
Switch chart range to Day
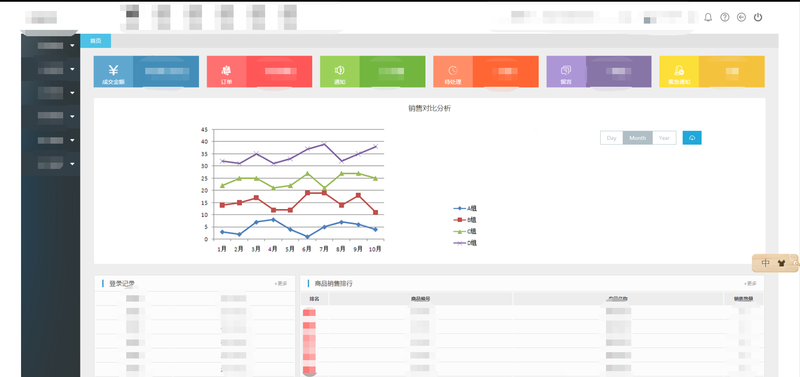[x=612, y=138]
